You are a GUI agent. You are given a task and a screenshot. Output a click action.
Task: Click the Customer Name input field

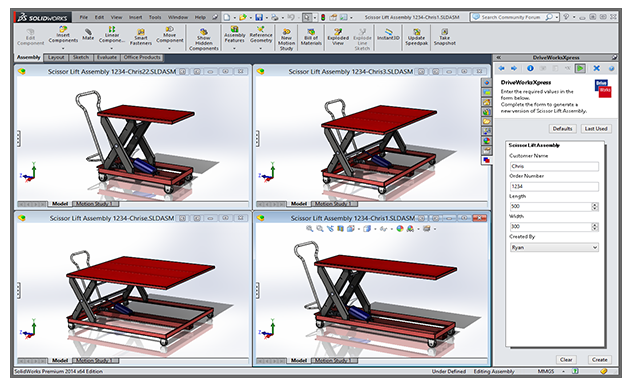[554, 166]
